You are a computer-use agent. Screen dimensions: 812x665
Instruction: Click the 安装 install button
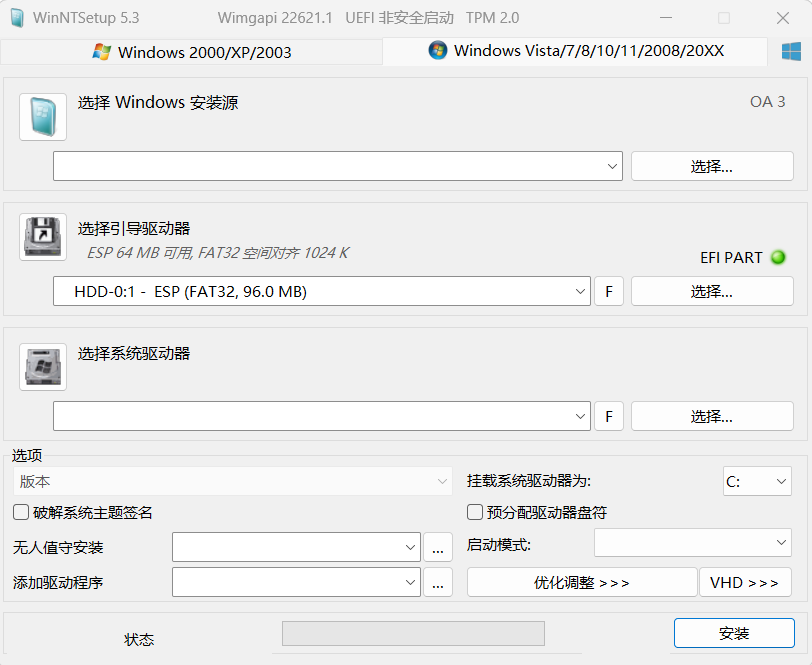click(734, 633)
